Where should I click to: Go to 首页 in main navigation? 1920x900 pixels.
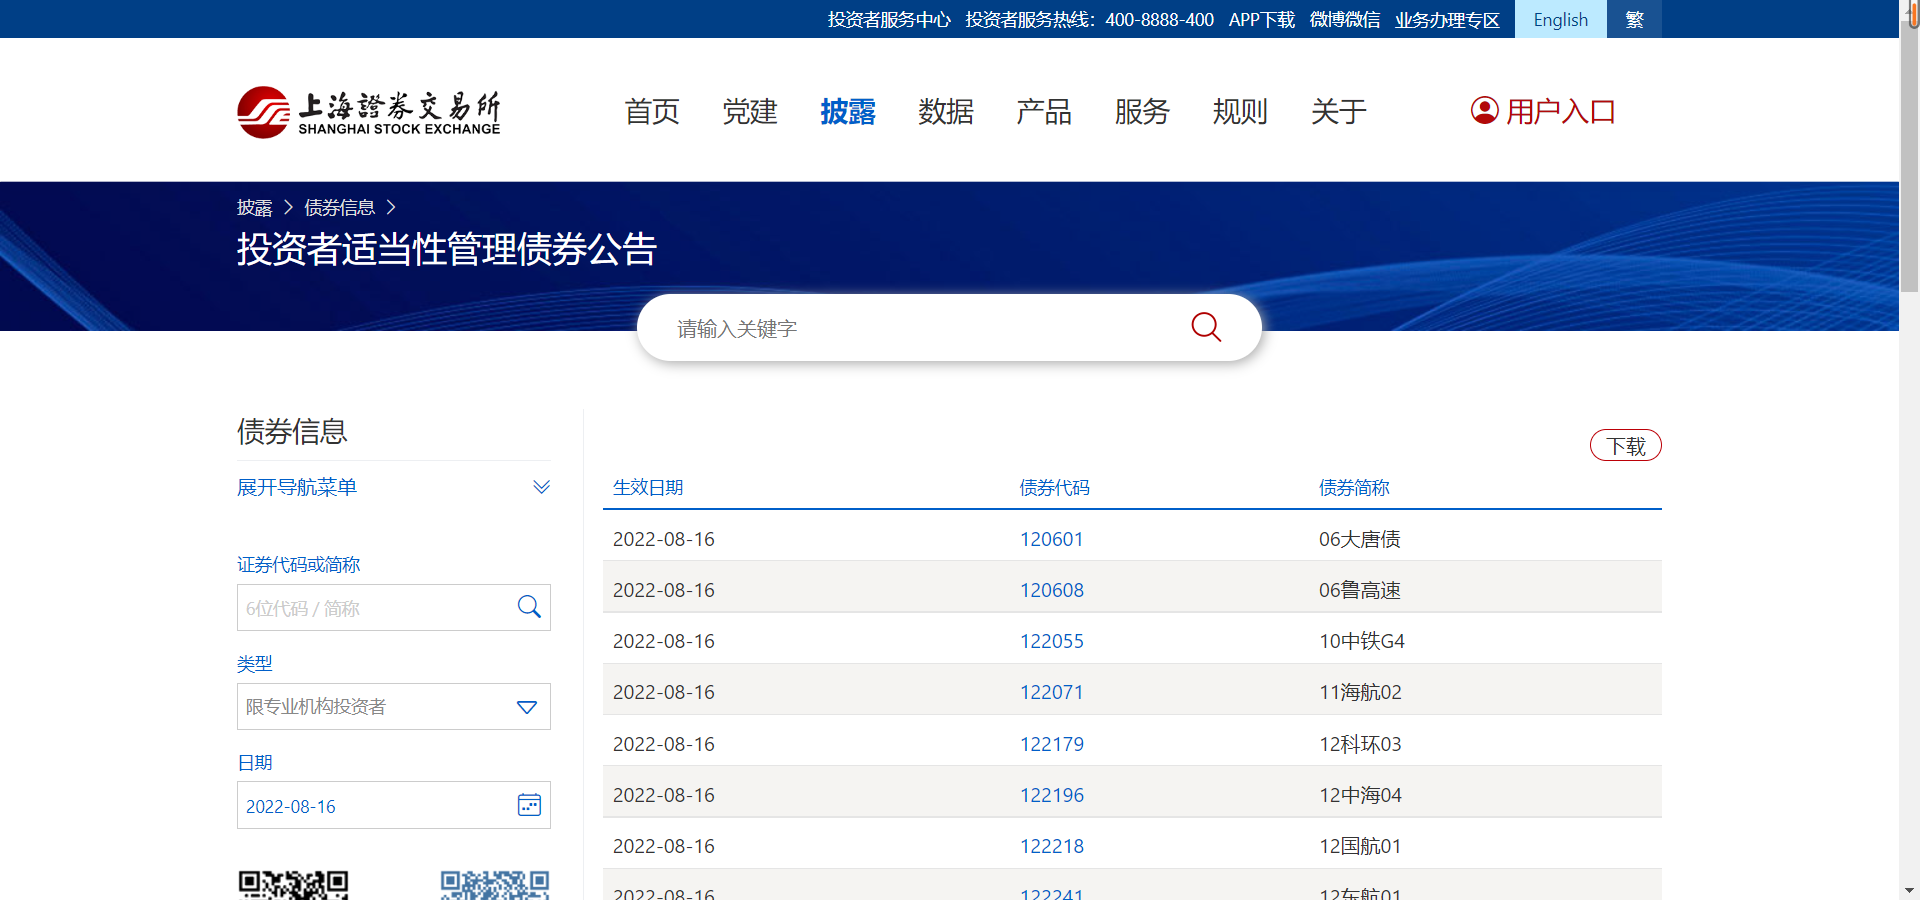tap(651, 111)
